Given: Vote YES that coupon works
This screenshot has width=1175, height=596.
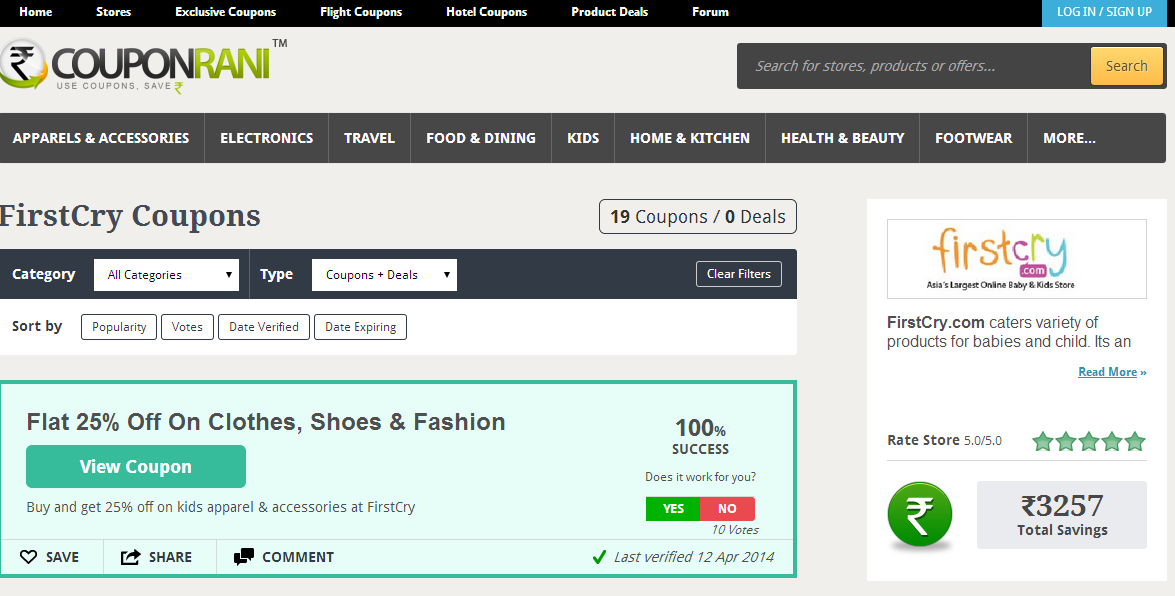Looking at the screenshot, I should [673, 509].
